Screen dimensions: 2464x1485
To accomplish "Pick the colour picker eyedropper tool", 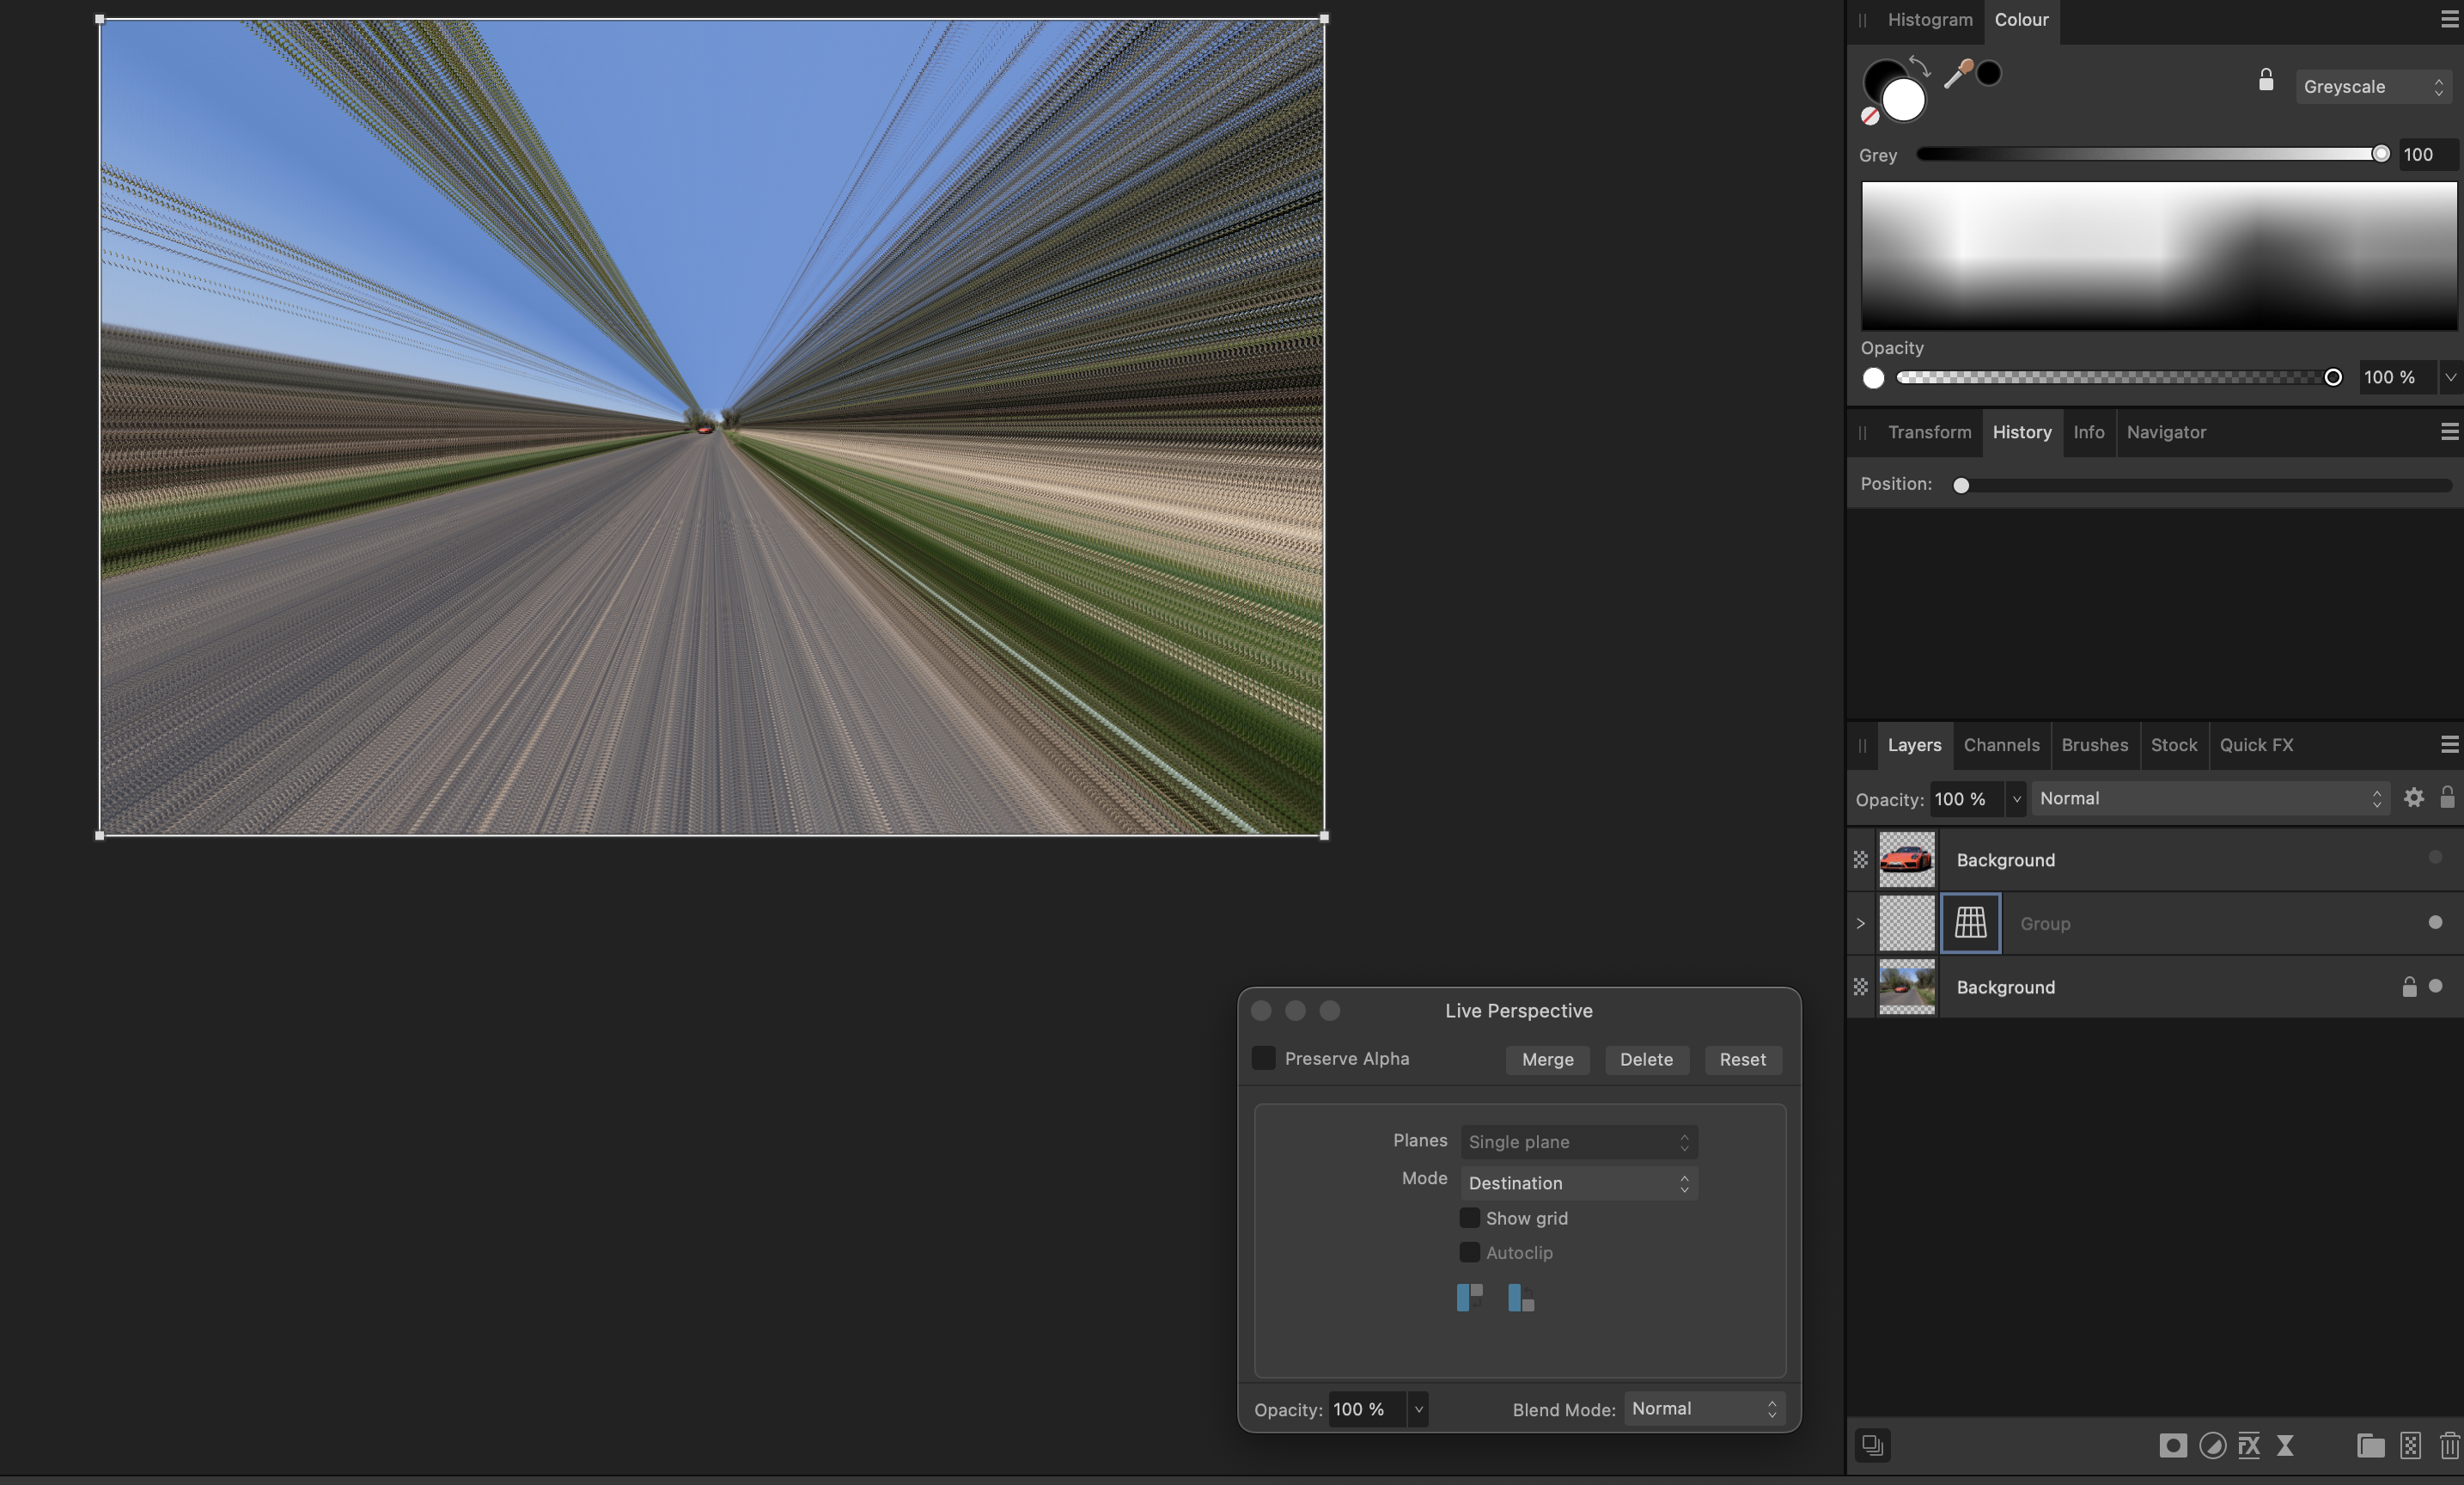I will (1958, 74).
